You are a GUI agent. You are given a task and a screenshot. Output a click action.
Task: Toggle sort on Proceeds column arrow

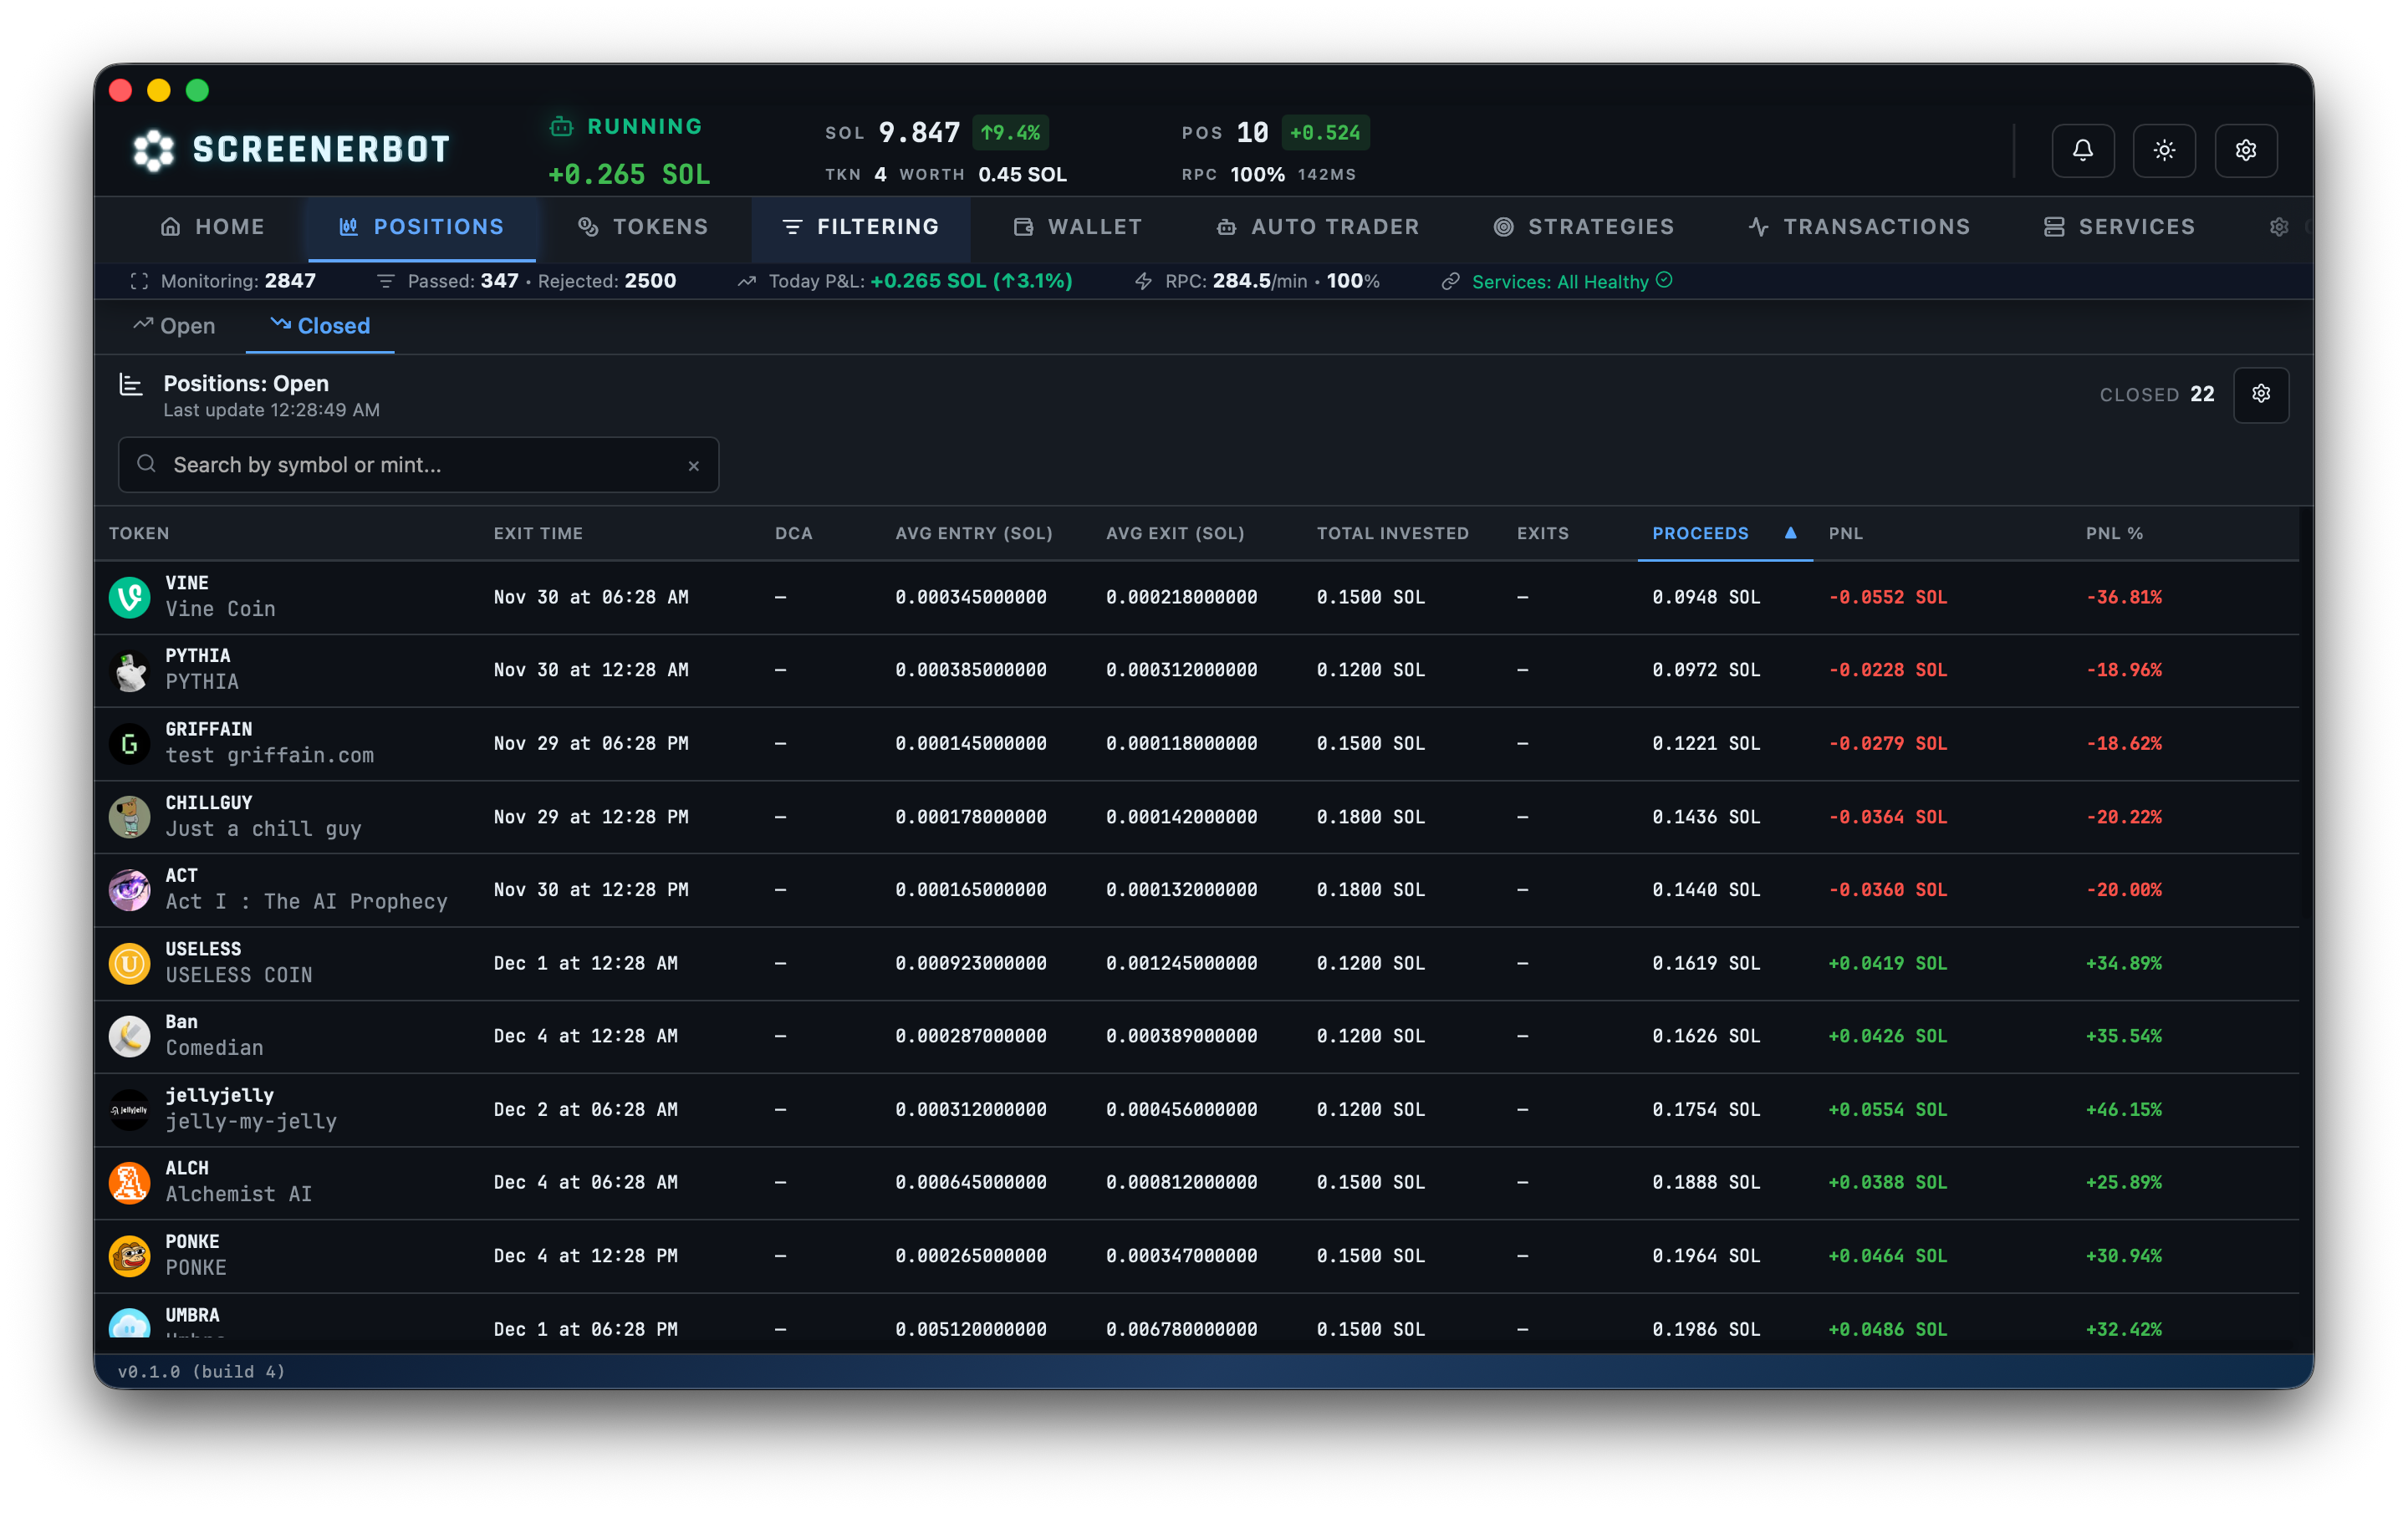[x=1790, y=533]
